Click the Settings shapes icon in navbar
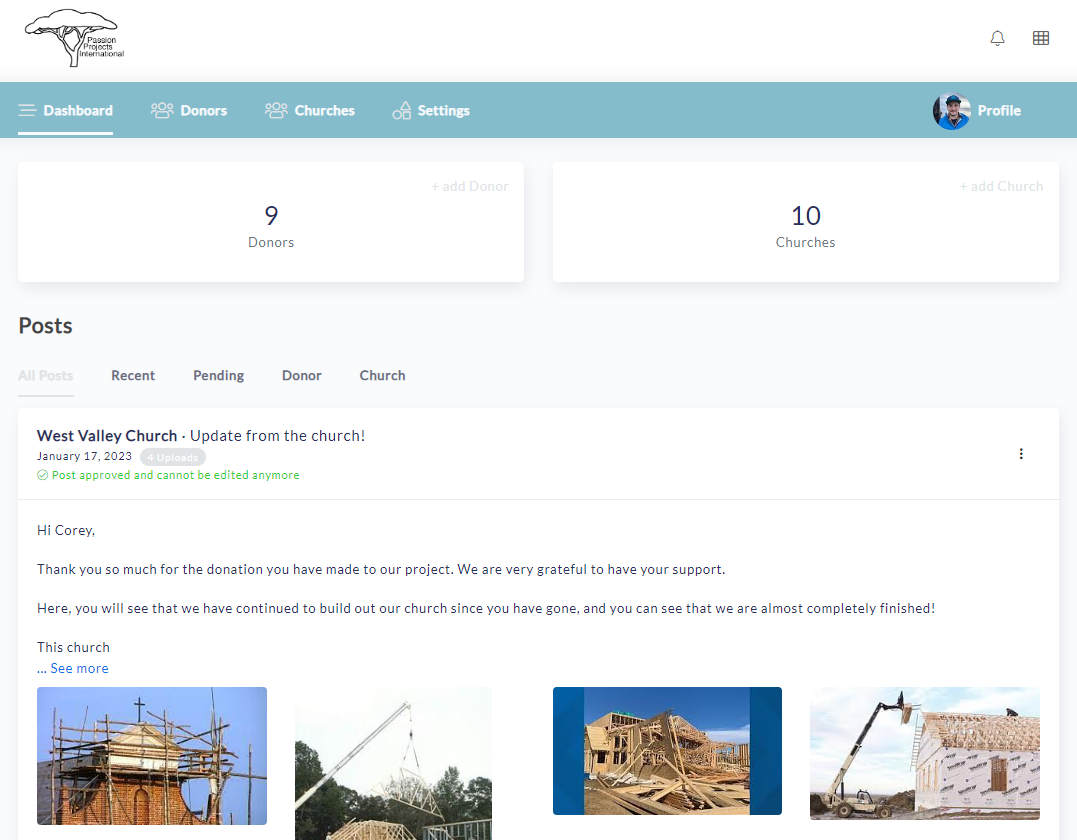Screen dimensions: 1077x840 402,110
